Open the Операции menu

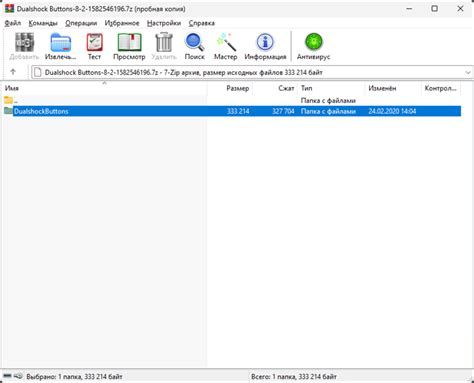[81, 23]
